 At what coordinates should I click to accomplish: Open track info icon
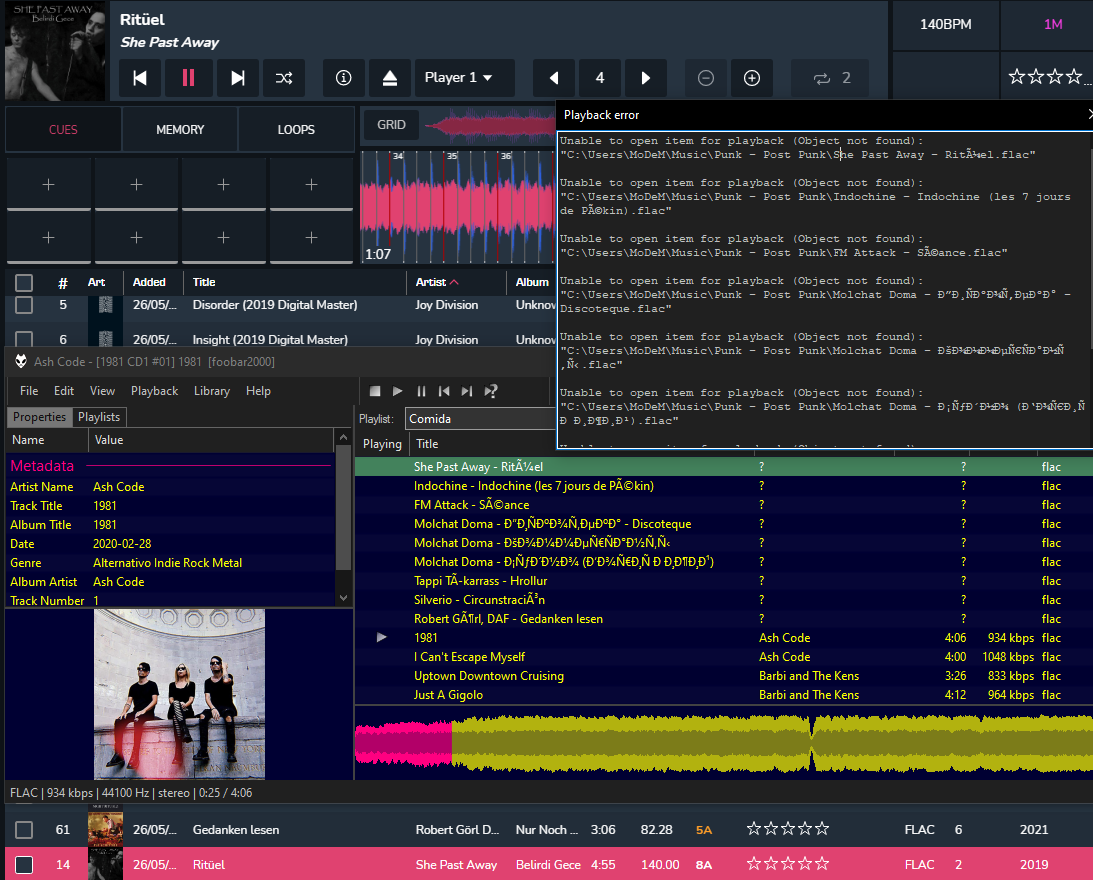[344, 78]
